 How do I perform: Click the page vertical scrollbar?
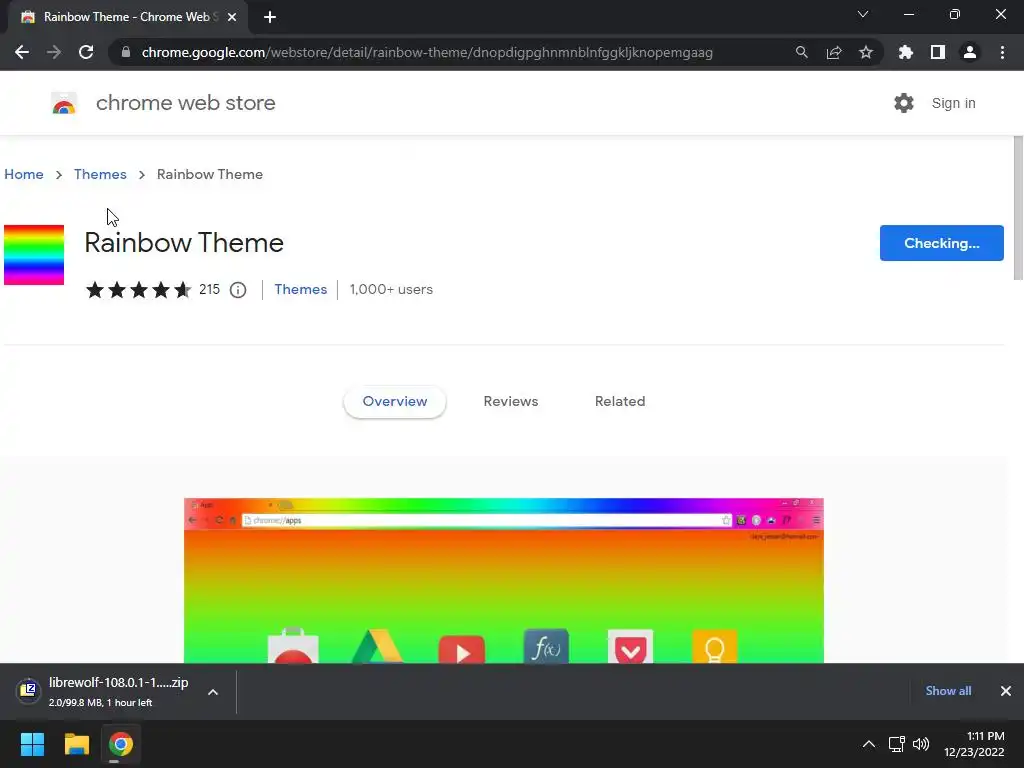(1017, 208)
